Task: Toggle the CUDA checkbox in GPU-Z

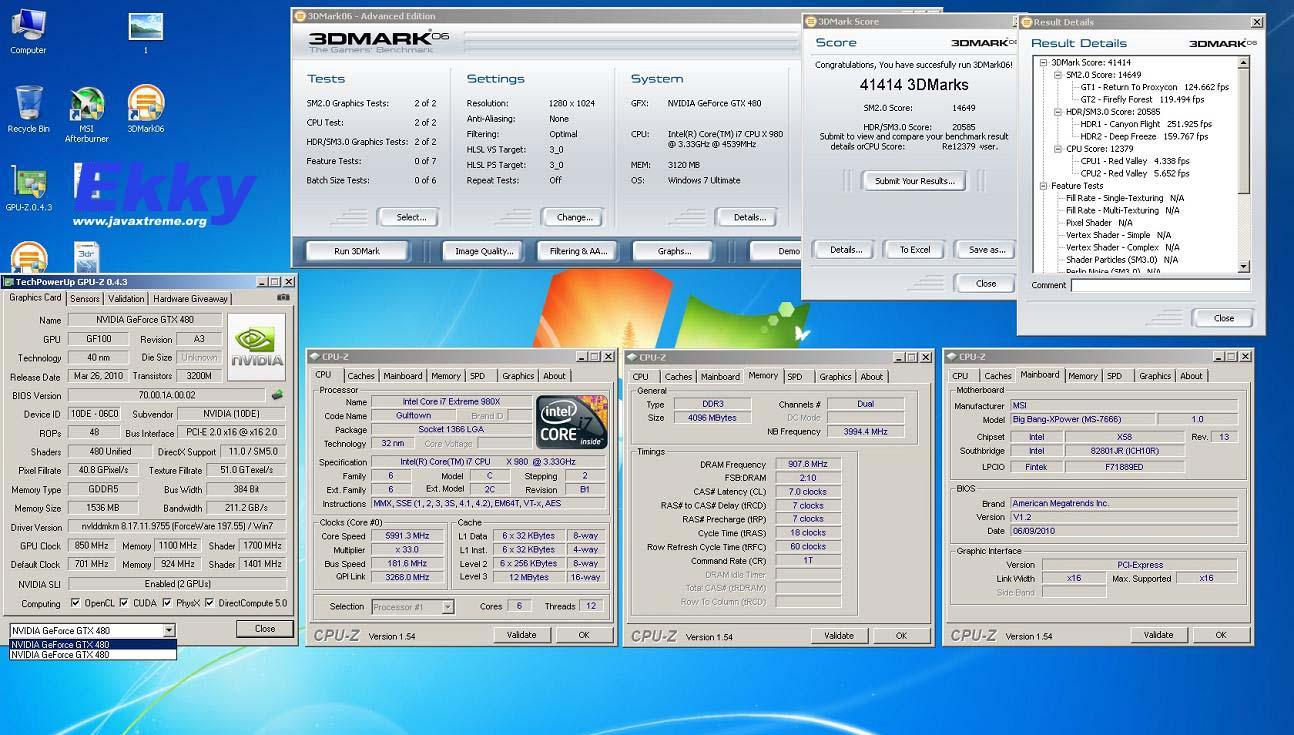Action: point(125,603)
